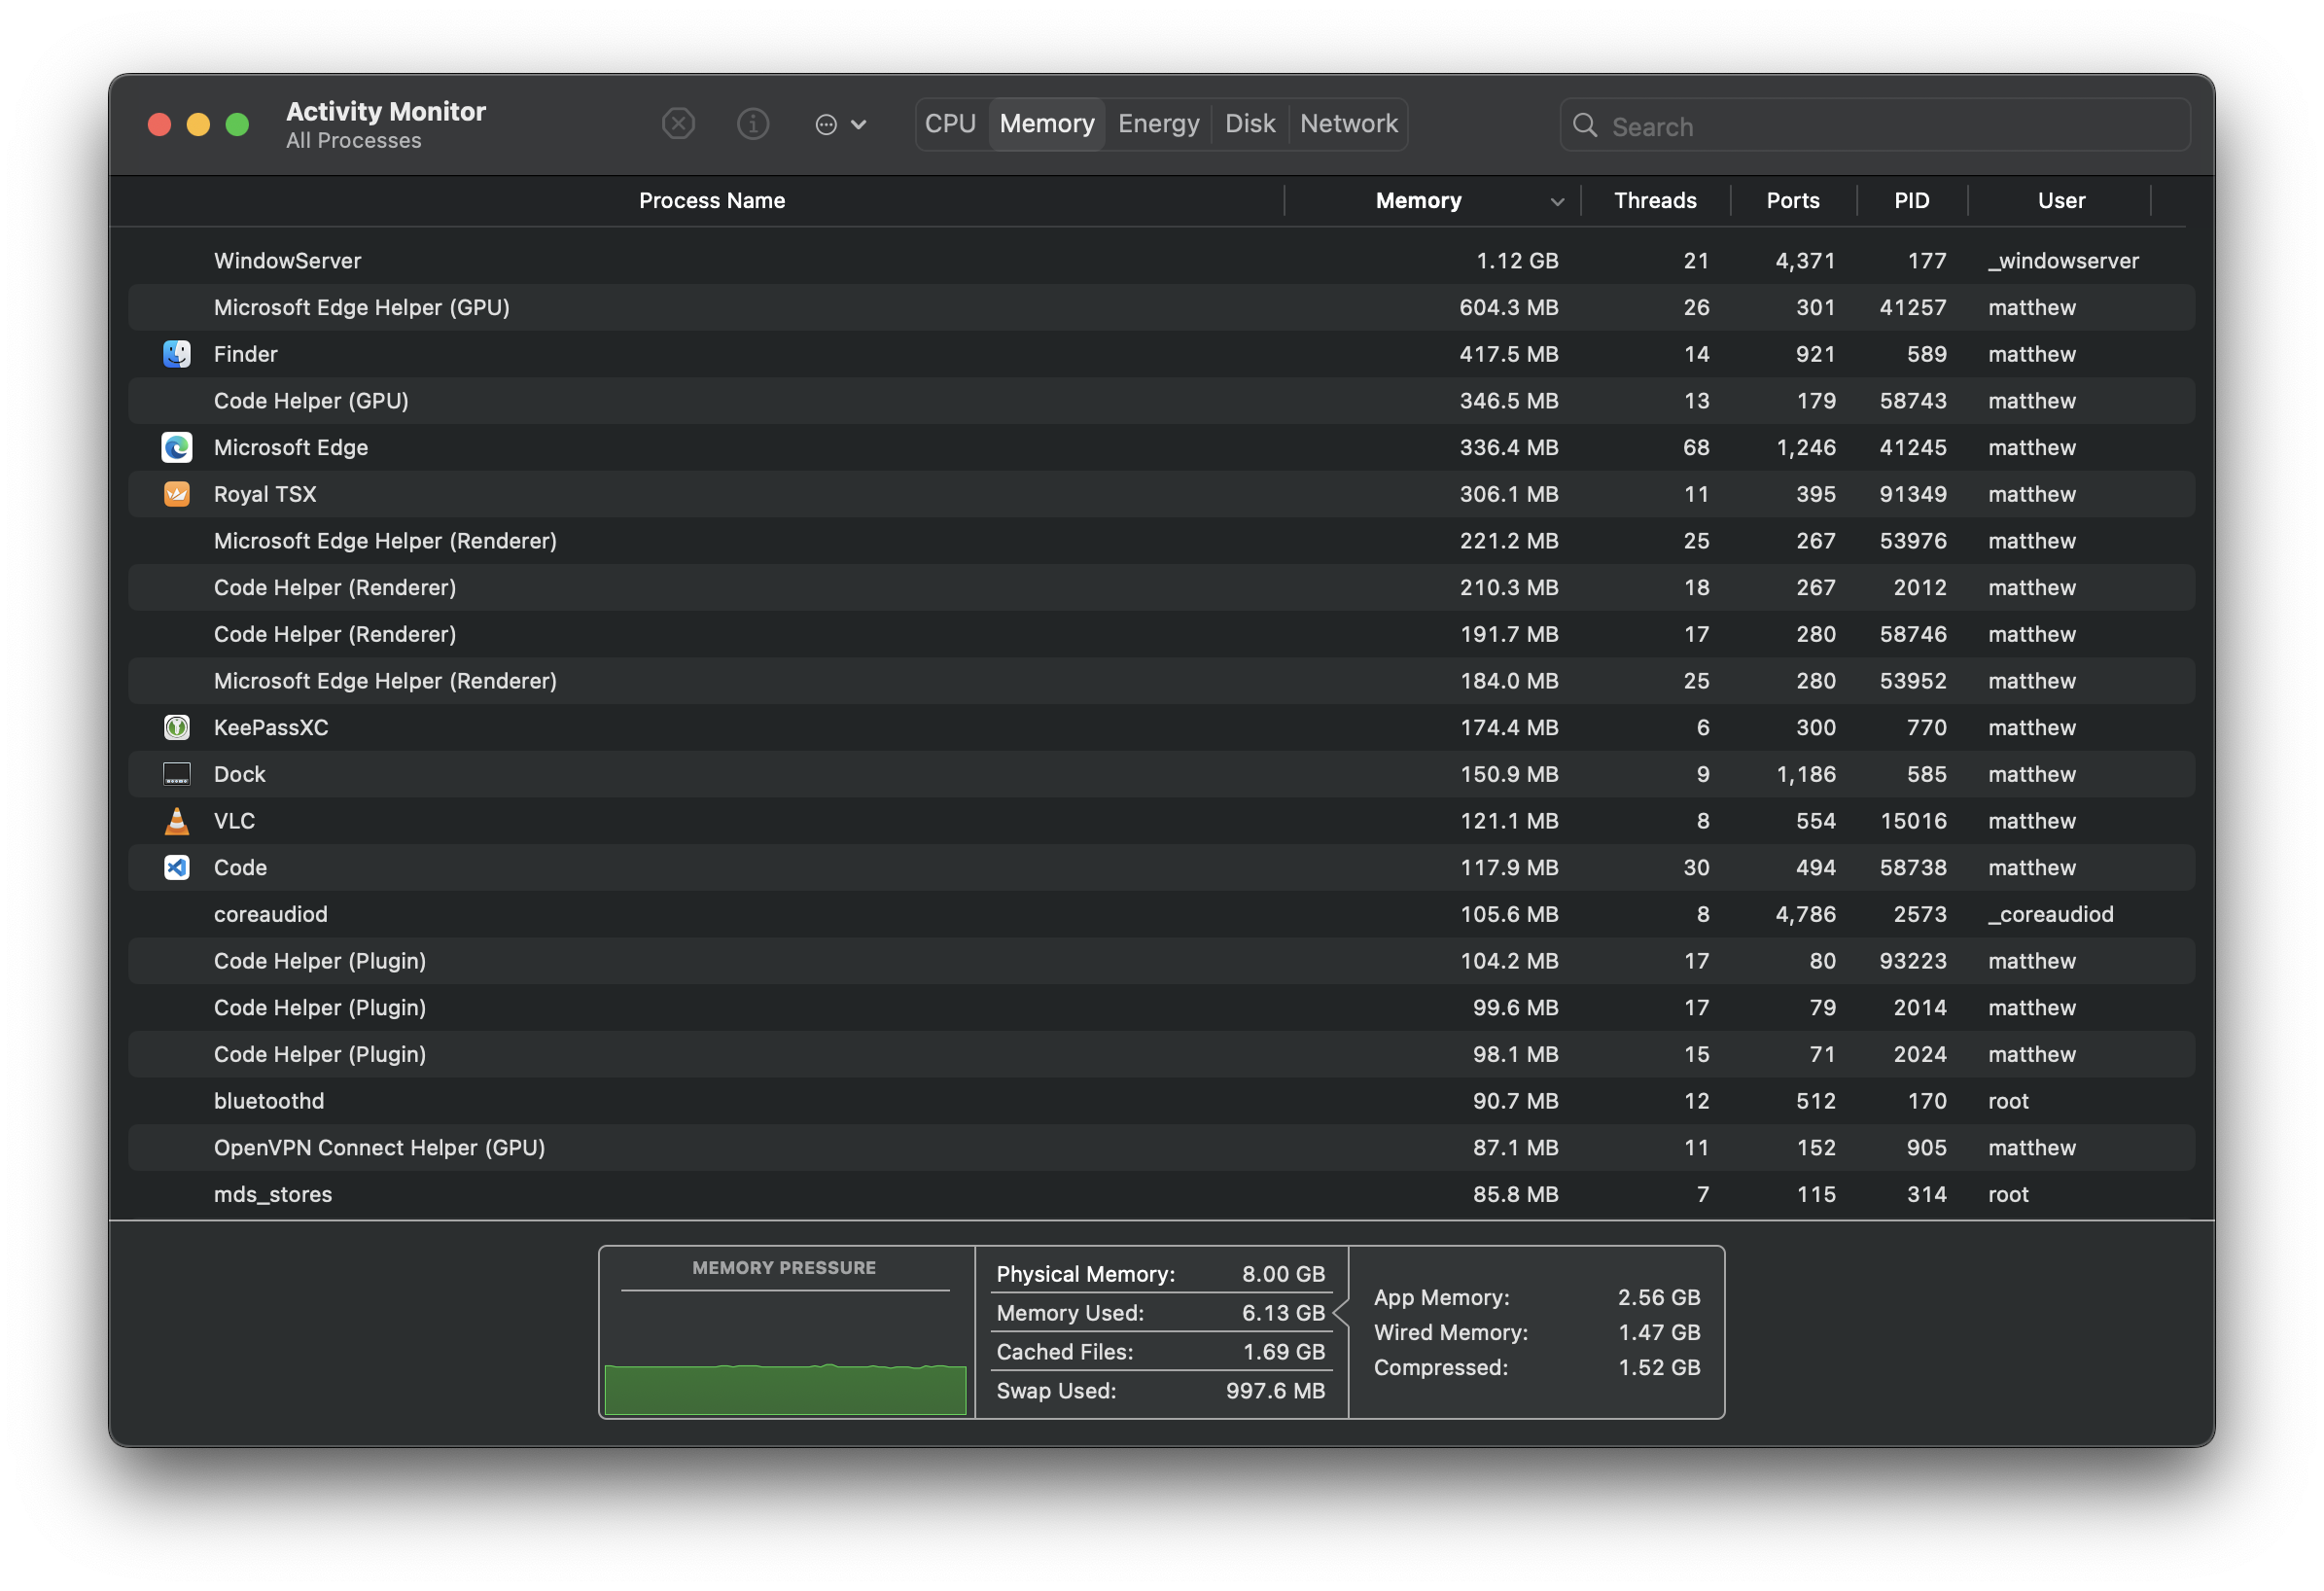Click the _coreaudiod user entry

[2050, 914]
